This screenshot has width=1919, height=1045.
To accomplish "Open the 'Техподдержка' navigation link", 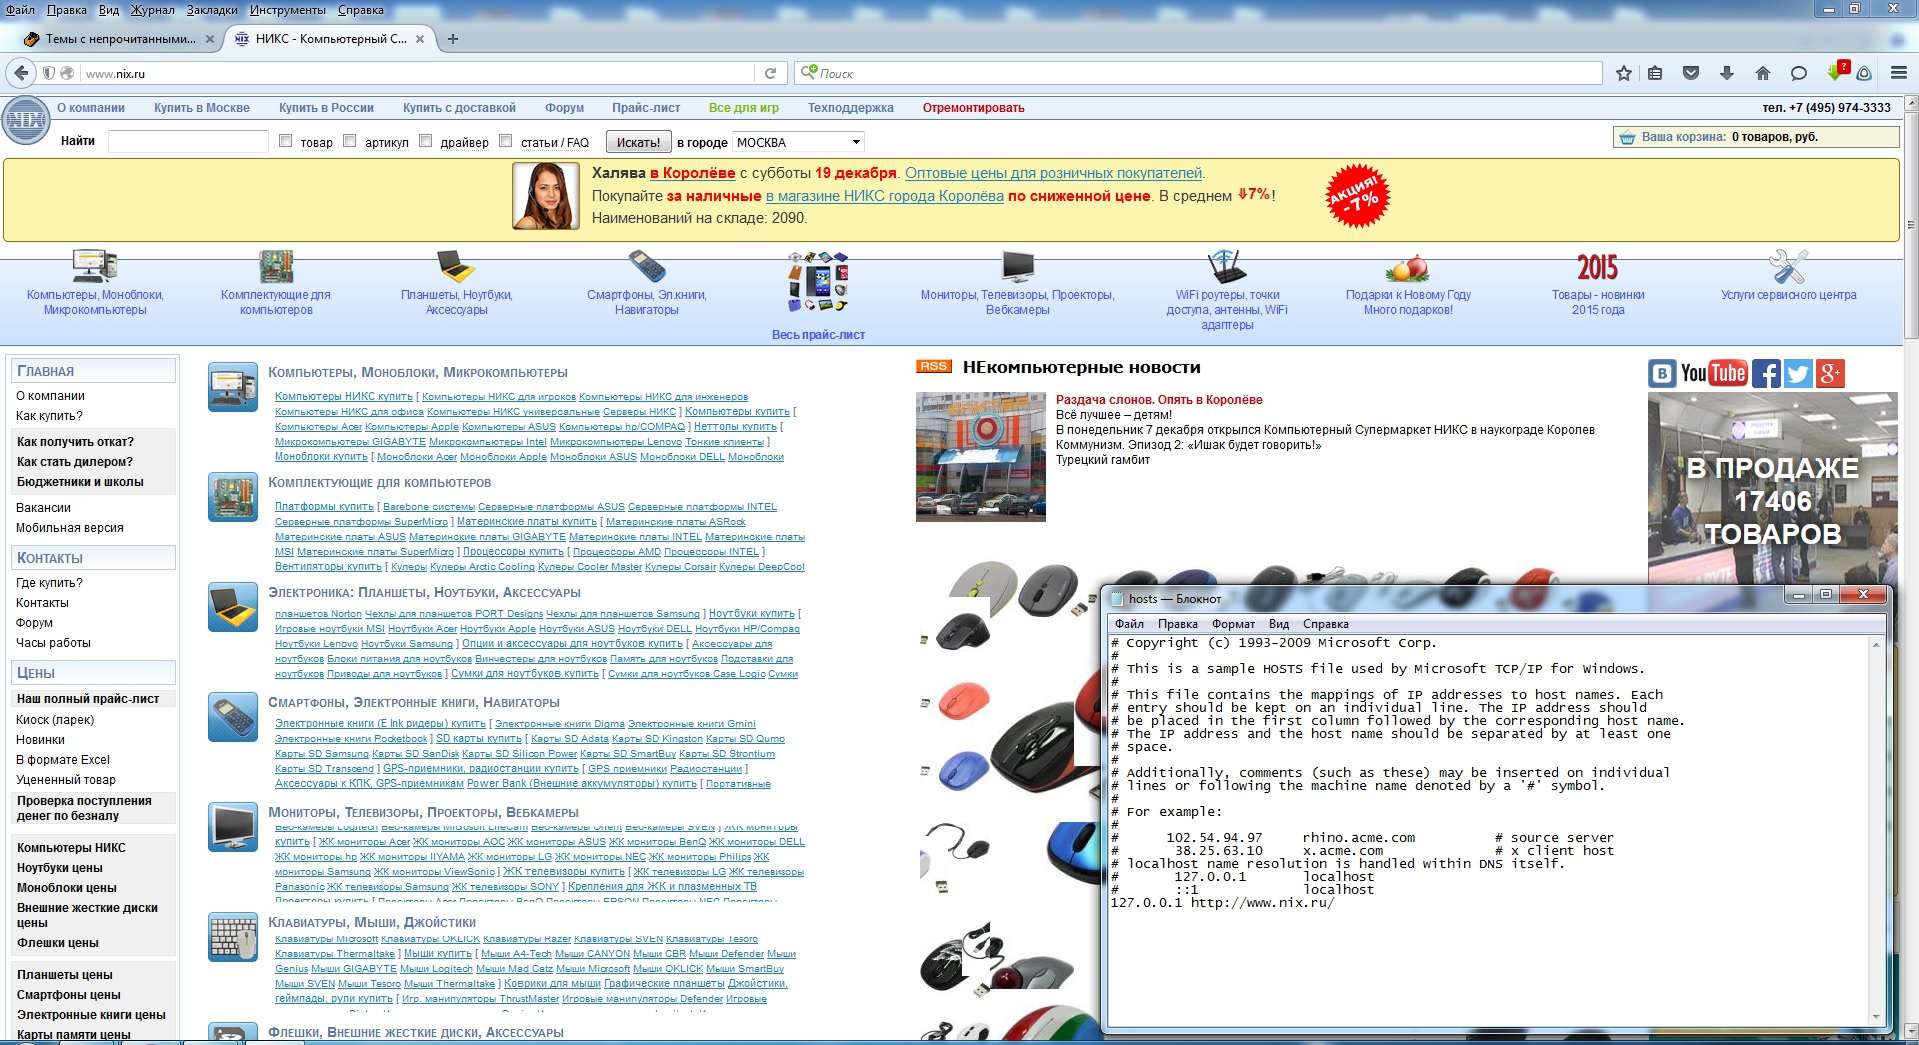I will pos(850,108).
